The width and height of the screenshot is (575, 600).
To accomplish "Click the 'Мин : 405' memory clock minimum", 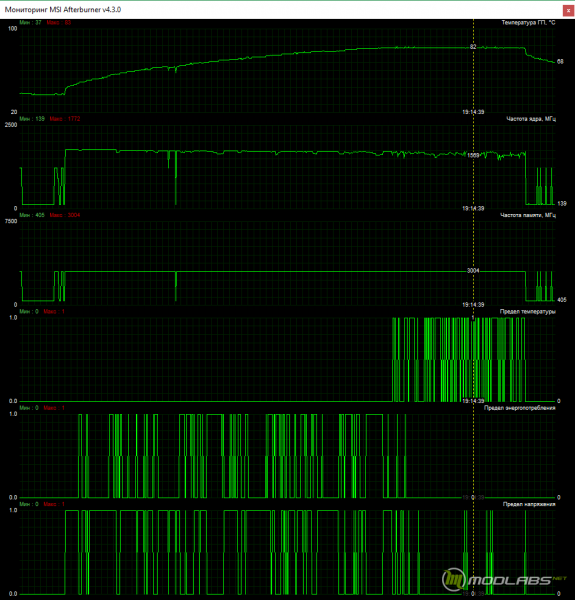I will pos(32,215).
